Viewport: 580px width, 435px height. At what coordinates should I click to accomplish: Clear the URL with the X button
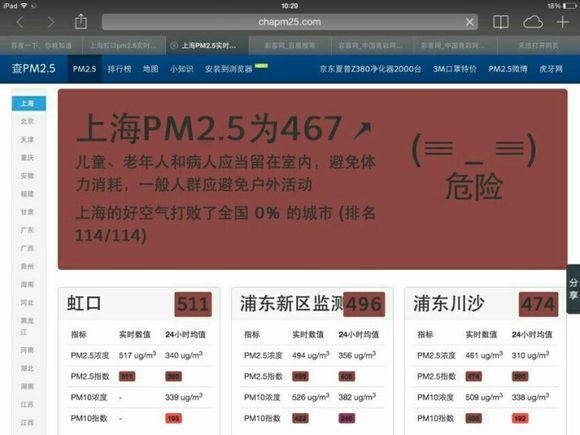tap(469, 22)
